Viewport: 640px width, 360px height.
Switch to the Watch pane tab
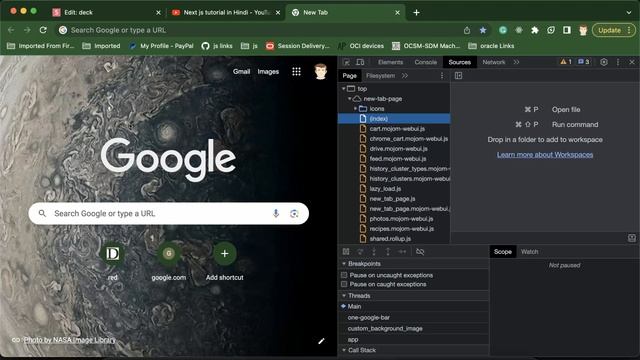[529, 251]
